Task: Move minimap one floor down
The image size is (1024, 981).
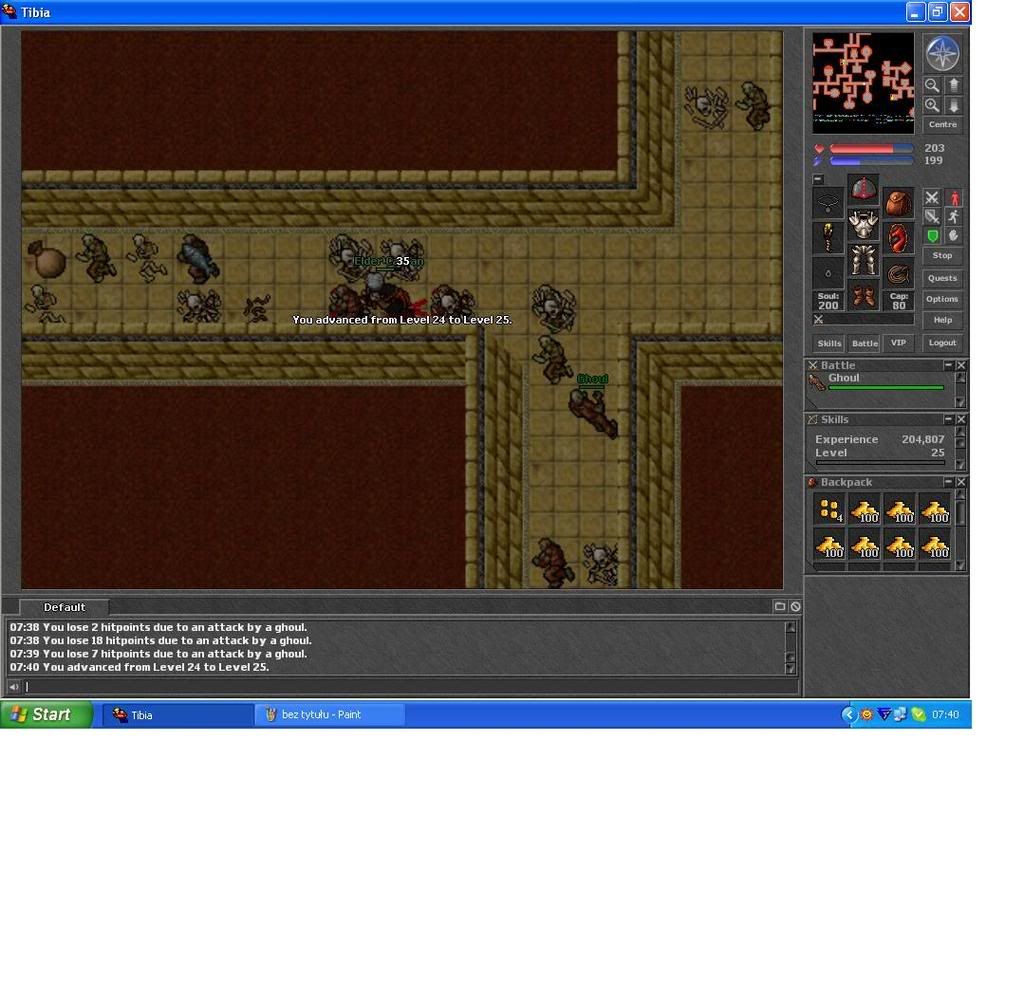Action: click(953, 106)
